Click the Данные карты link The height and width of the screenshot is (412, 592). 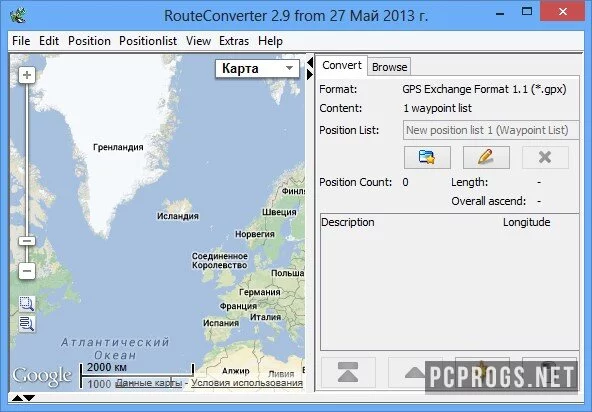(150, 383)
